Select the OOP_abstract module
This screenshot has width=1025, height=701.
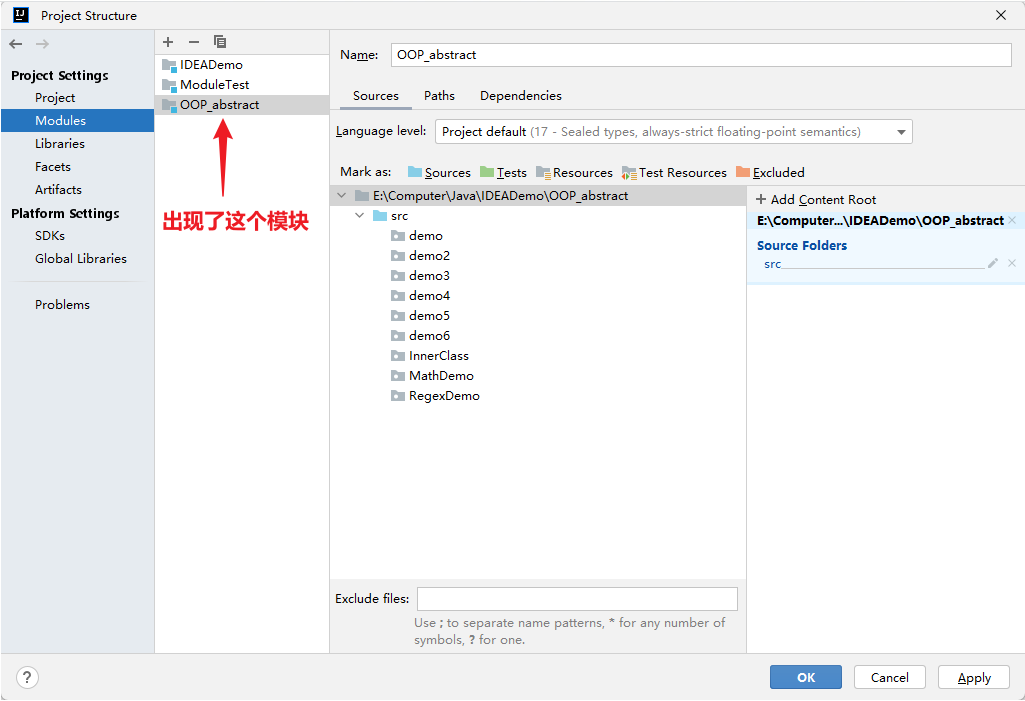tap(242, 105)
